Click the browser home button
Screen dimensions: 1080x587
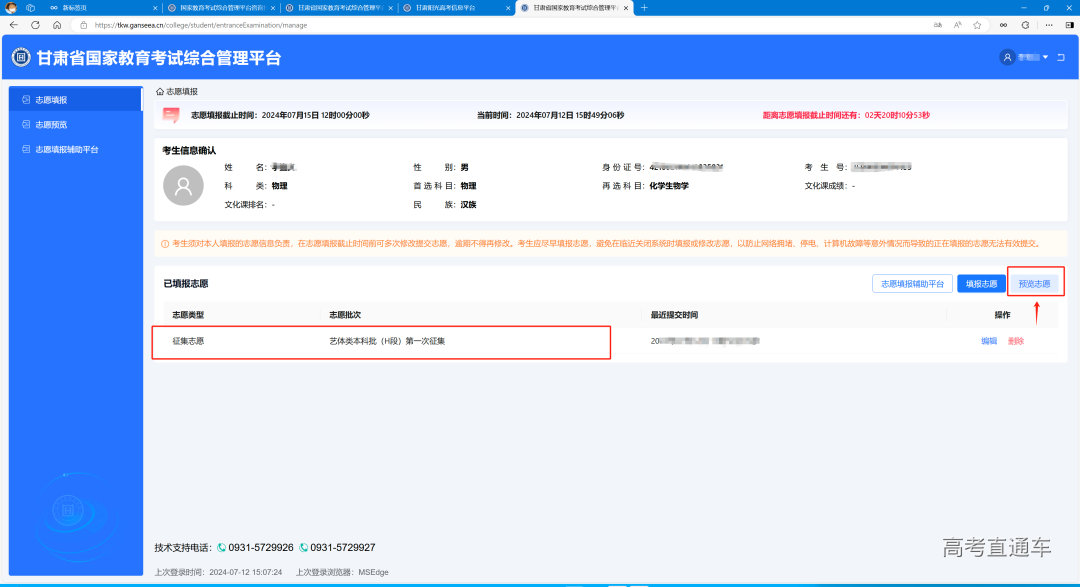point(57,24)
